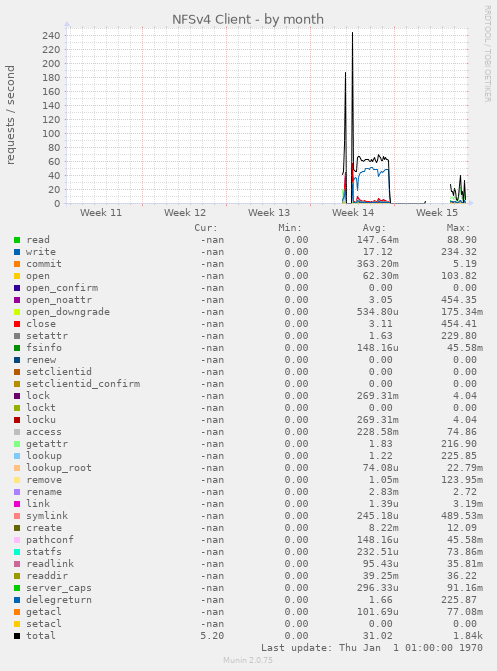Screen dimensions: 497x671
Task: Click the Last update timestamp line
Action: [x=372, y=648]
